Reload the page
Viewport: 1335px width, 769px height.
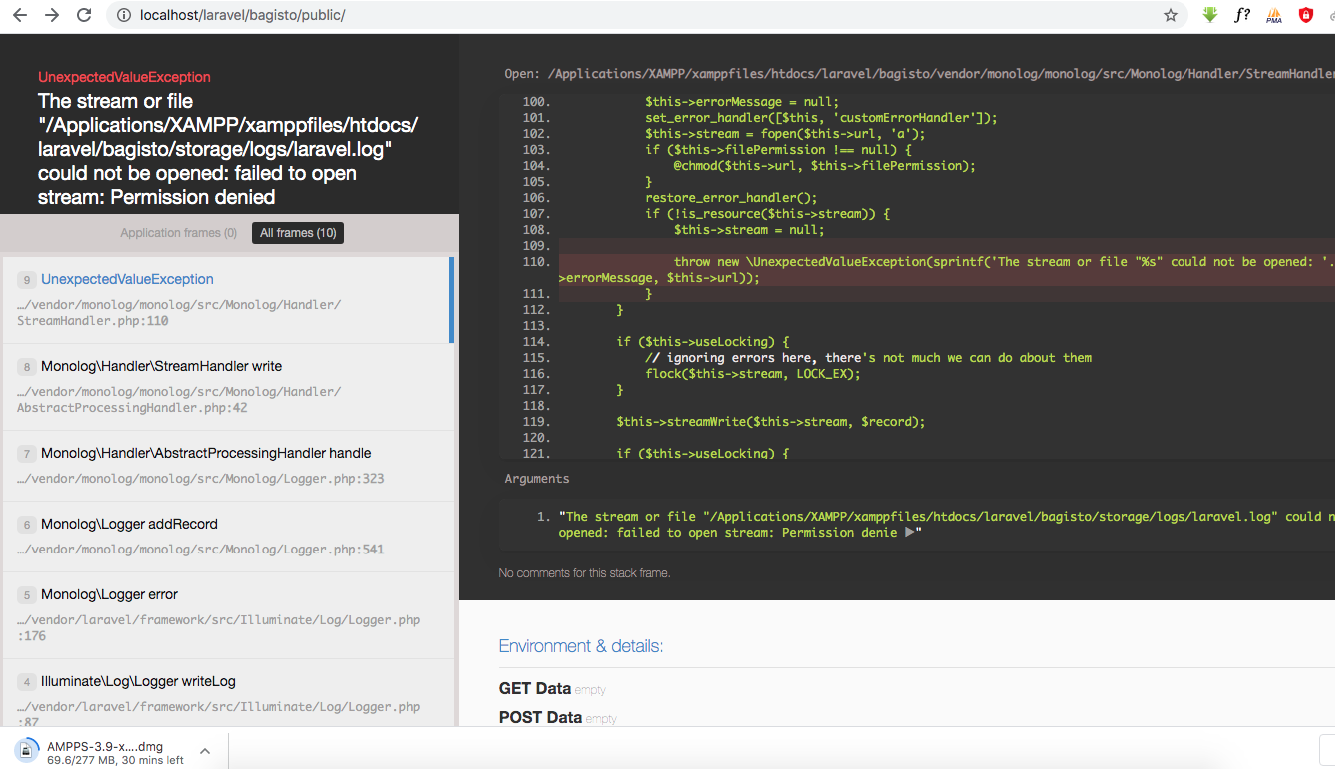[x=84, y=15]
